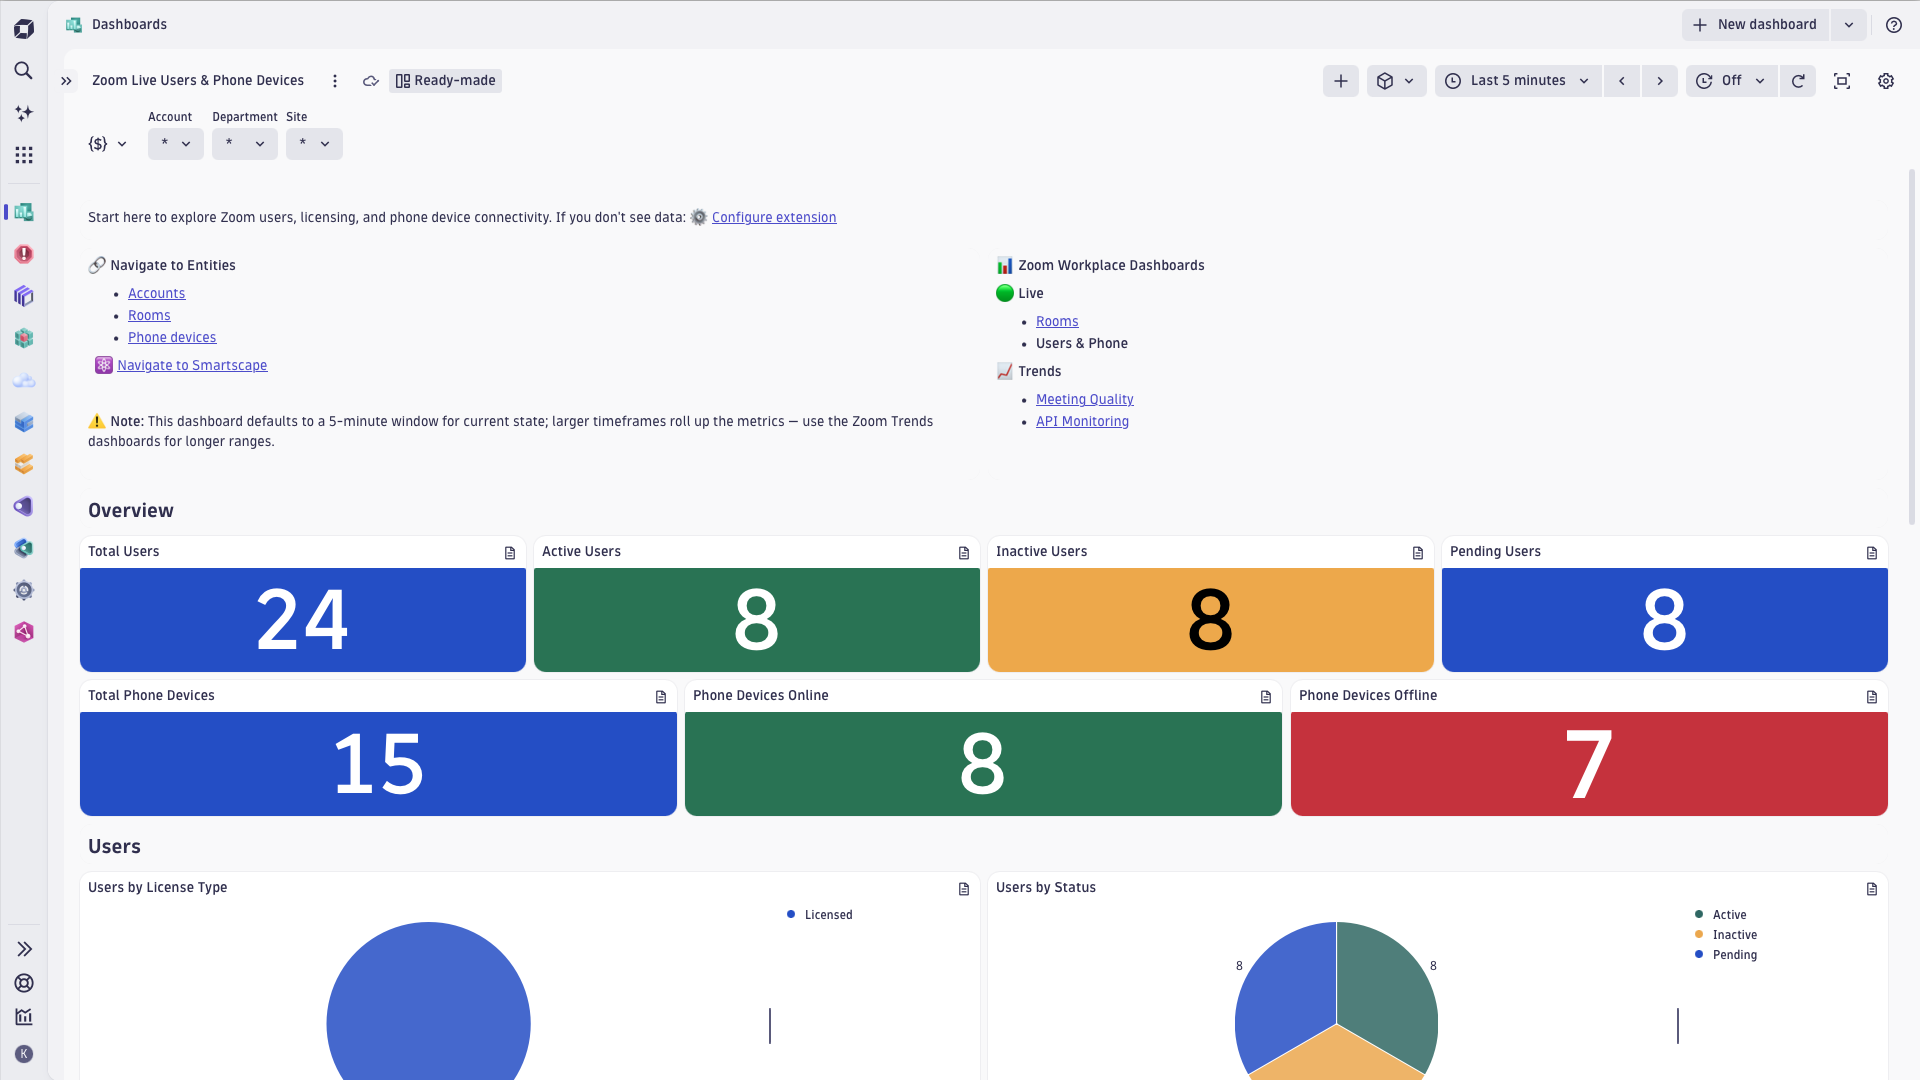Add a tile with the plus icon
The height and width of the screenshot is (1080, 1920).
(x=1341, y=81)
